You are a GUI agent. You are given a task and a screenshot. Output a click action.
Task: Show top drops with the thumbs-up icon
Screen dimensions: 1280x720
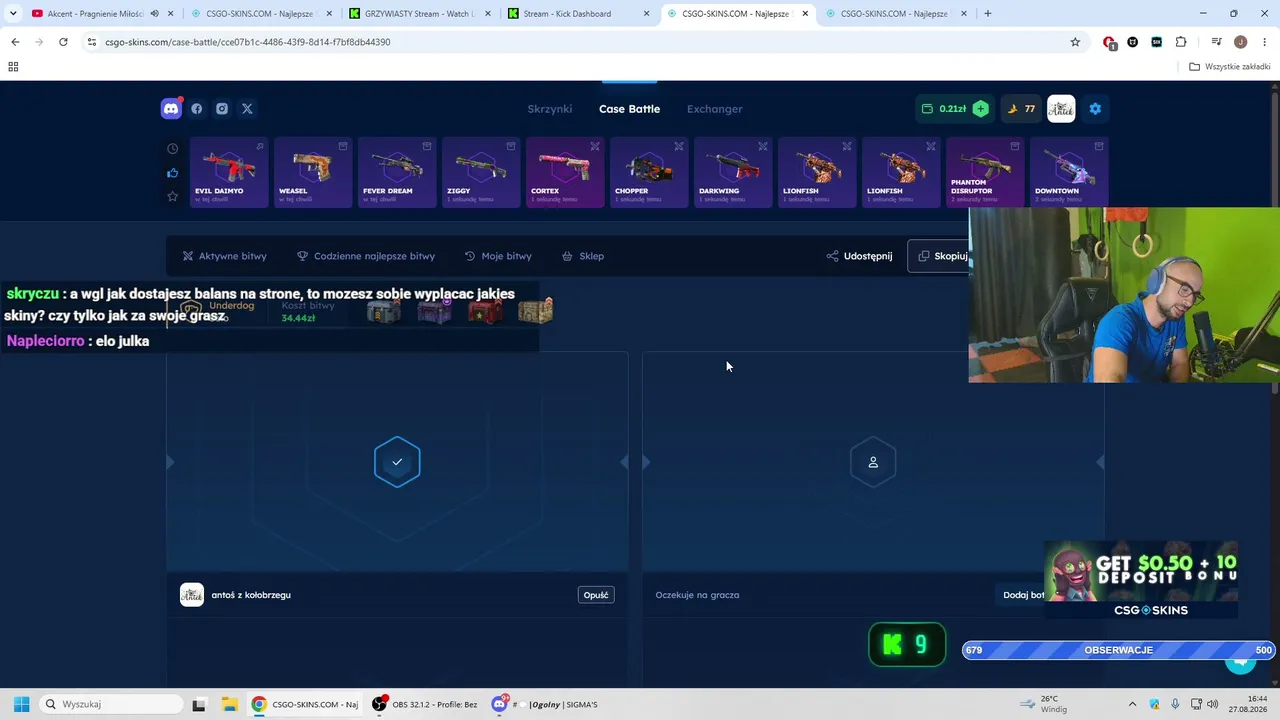pyautogui.click(x=172, y=173)
